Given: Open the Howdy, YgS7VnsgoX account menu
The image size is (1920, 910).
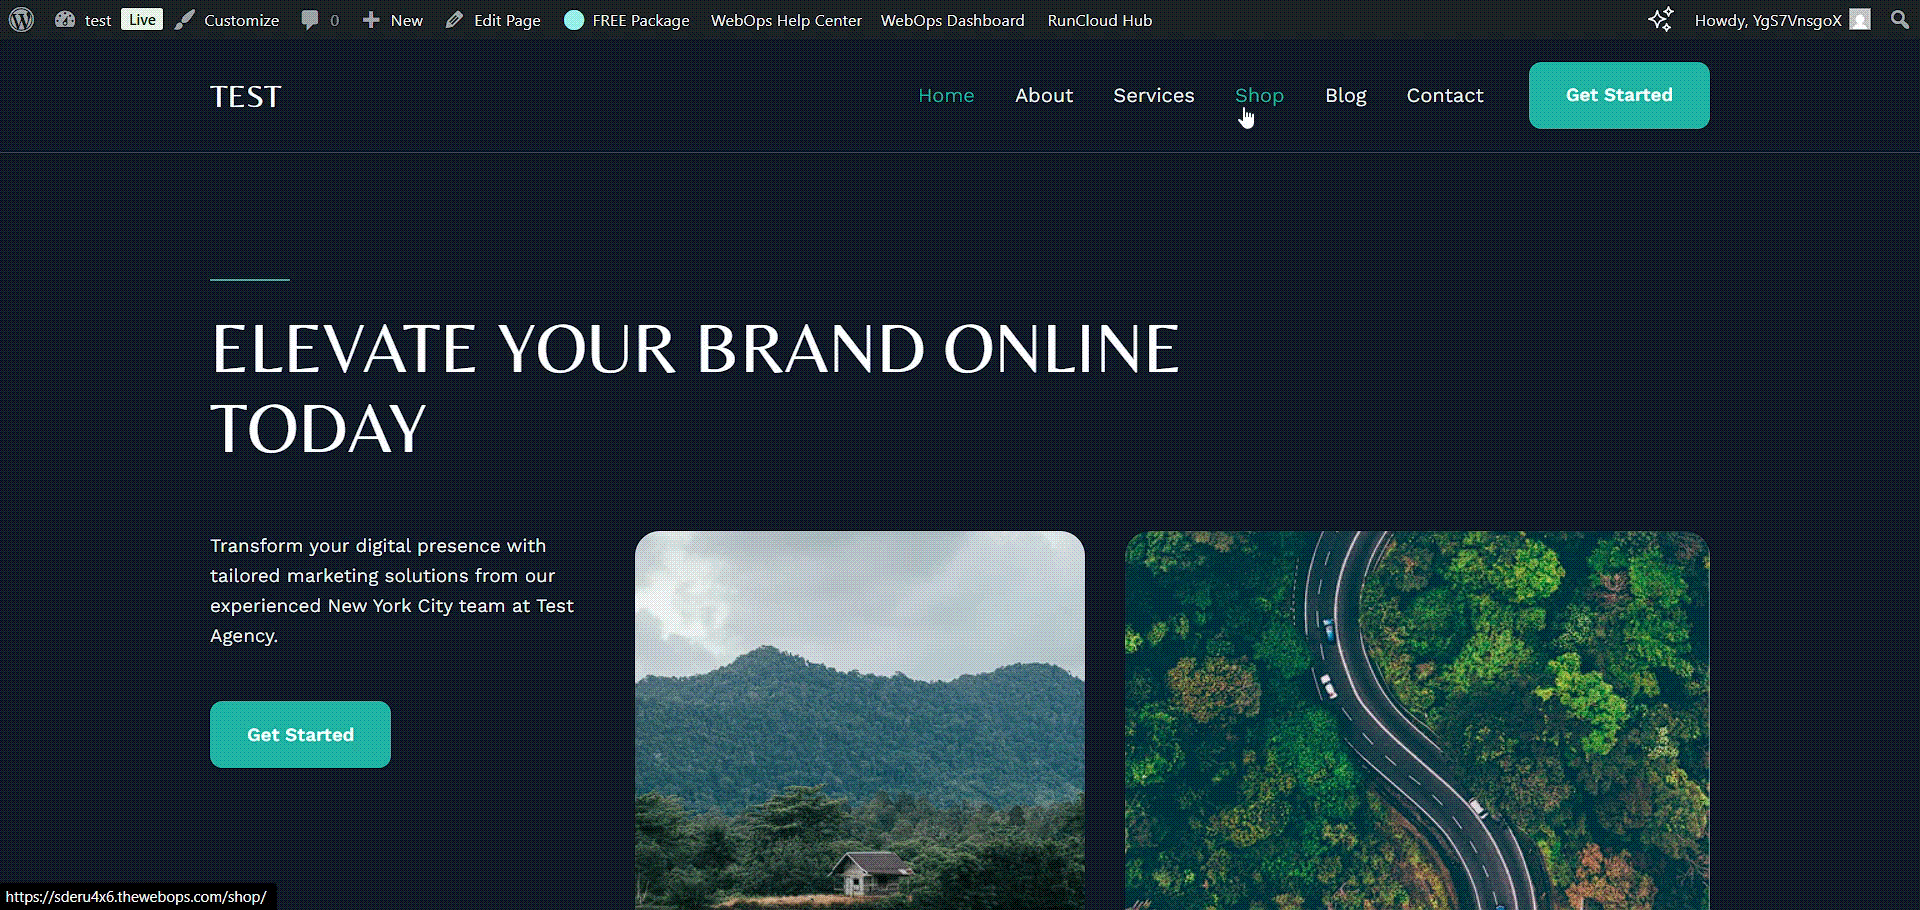Looking at the screenshot, I should 1768,20.
